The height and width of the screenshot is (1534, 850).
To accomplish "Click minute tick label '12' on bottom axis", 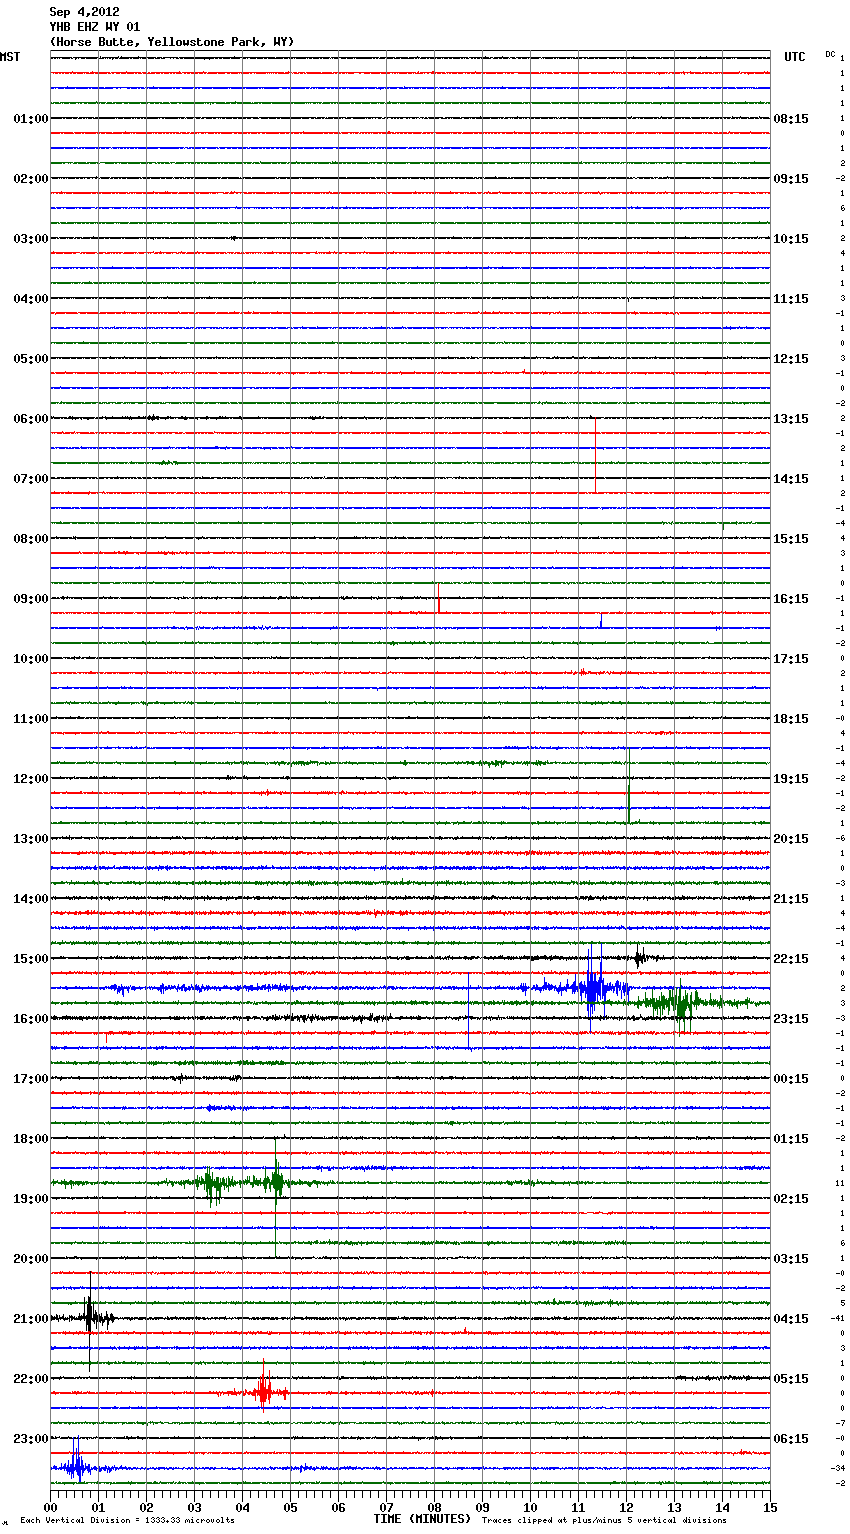I will click(627, 1508).
